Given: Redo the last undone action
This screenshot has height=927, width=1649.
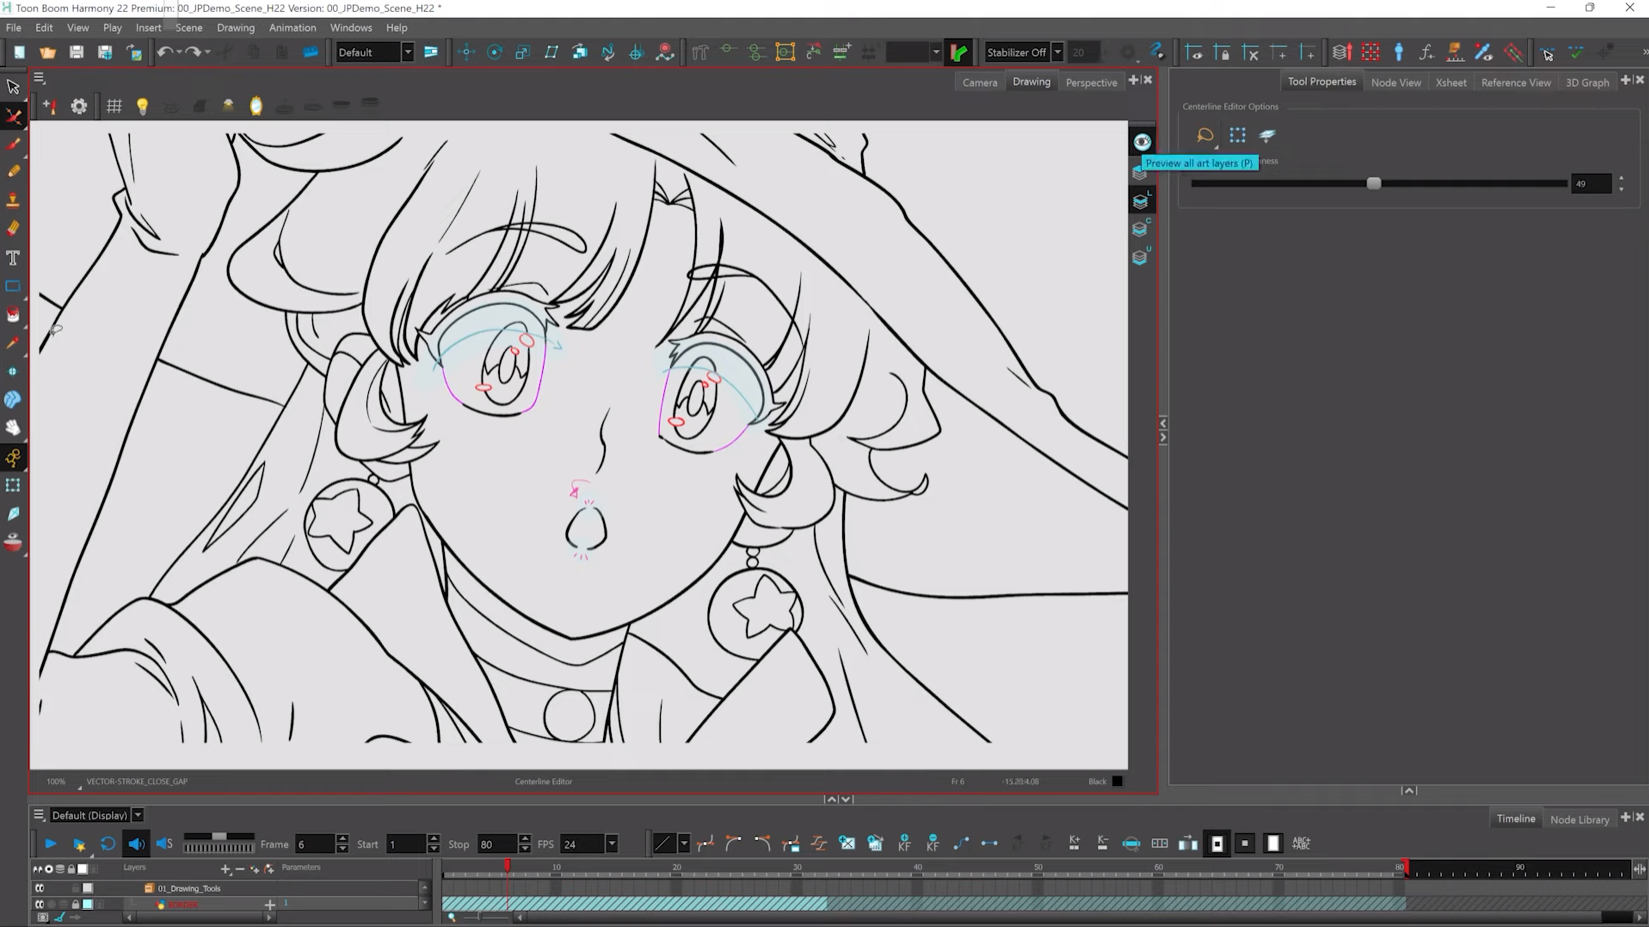Looking at the screenshot, I should (193, 52).
